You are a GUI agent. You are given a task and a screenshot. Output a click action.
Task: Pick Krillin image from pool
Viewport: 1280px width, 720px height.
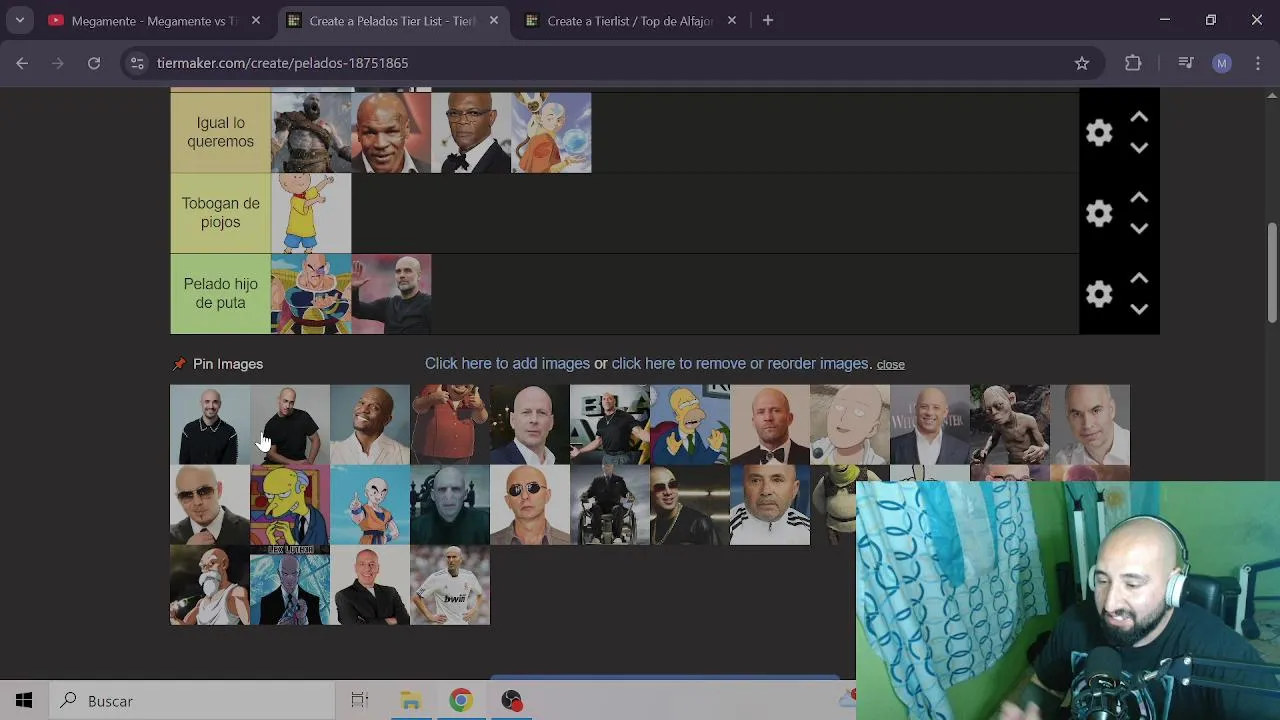pyautogui.click(x=370, y=505)
